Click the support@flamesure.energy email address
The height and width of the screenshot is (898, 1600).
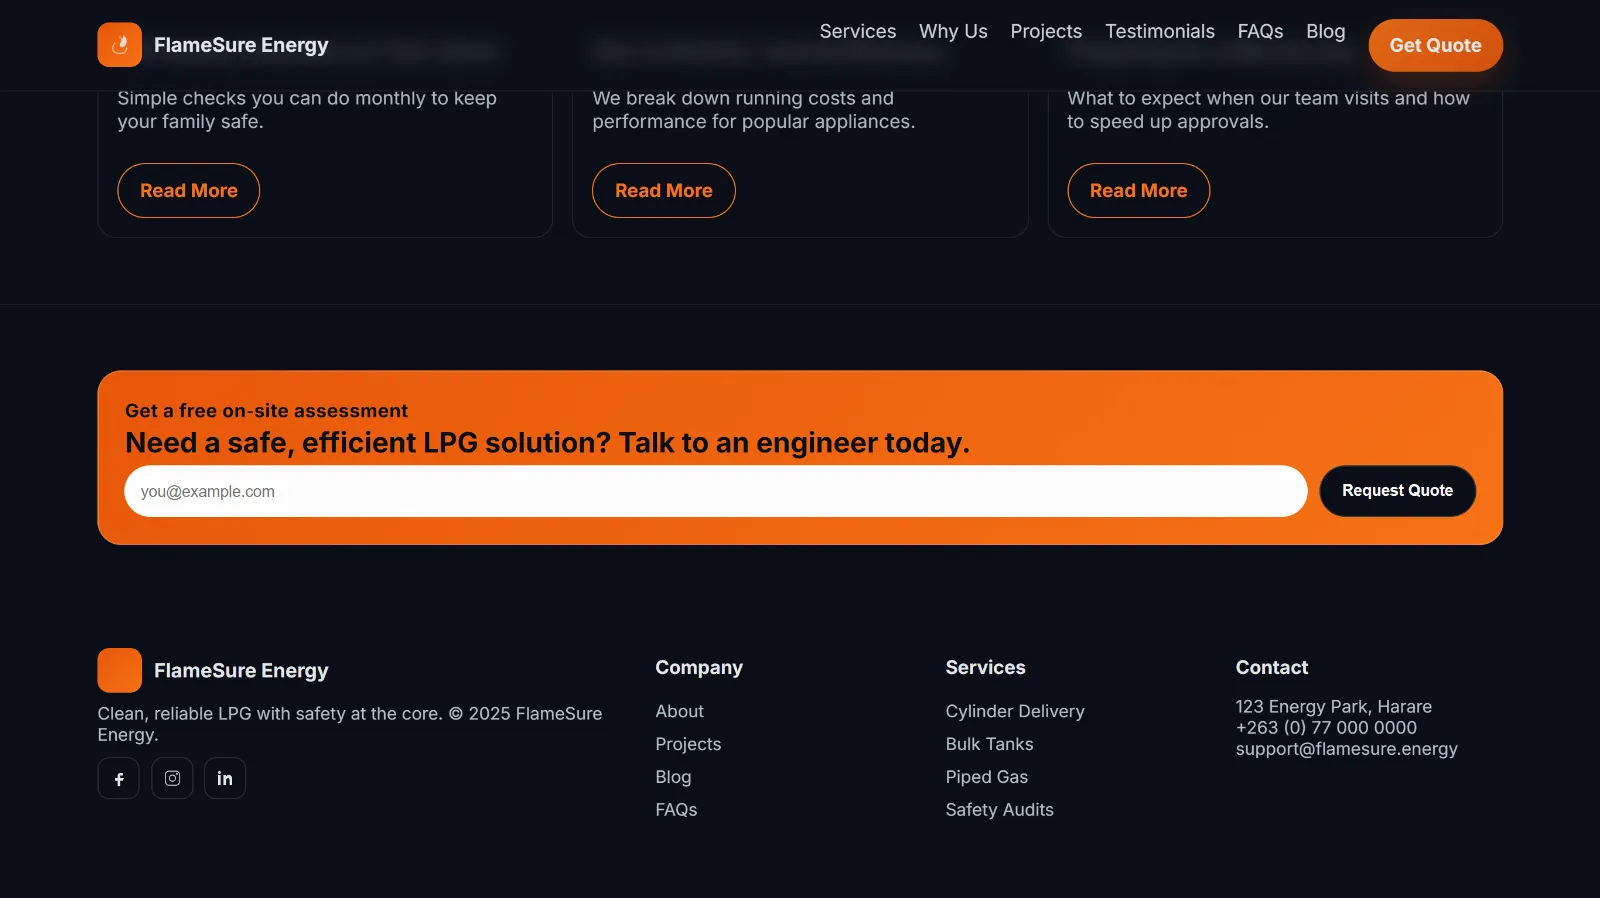pos(1346,749)
